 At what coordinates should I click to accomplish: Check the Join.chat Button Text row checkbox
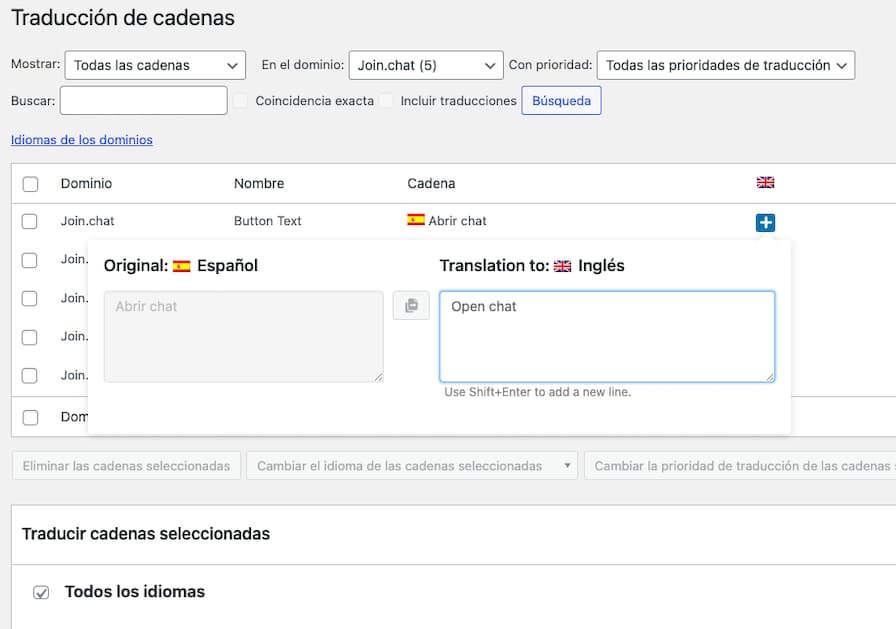point(30,221)
